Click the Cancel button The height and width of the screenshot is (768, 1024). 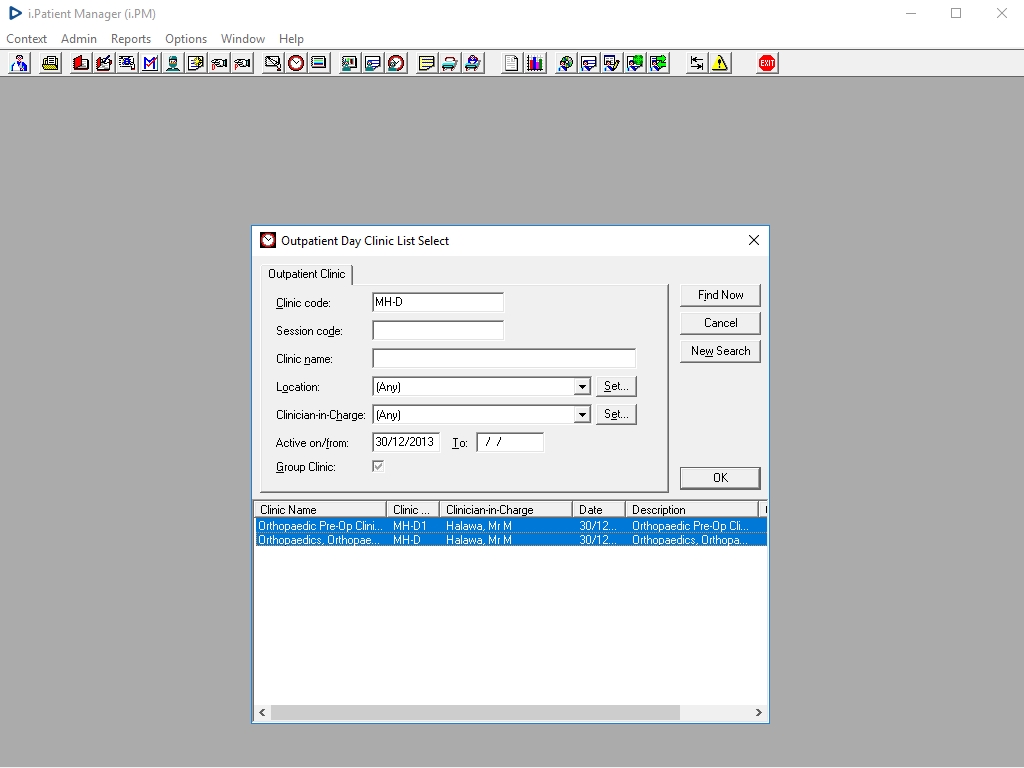tap(720, 323)
